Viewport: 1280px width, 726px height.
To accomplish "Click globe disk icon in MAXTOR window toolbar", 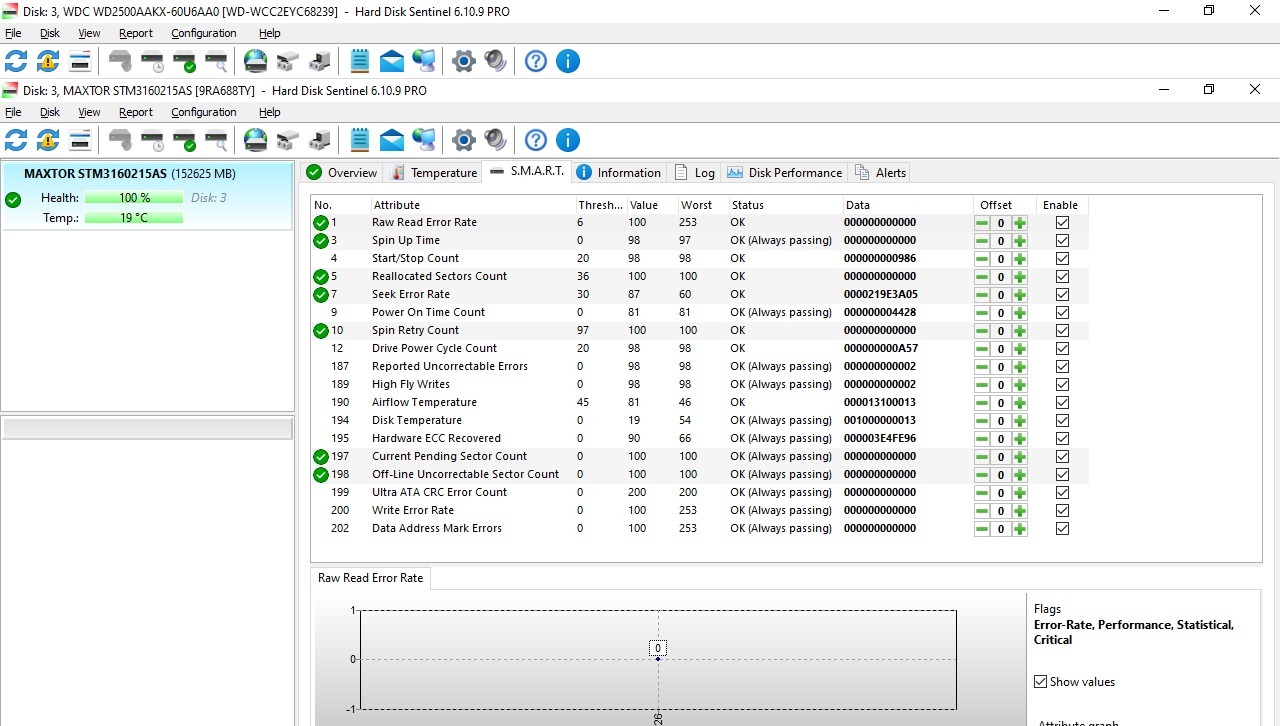I will point(256,140).
